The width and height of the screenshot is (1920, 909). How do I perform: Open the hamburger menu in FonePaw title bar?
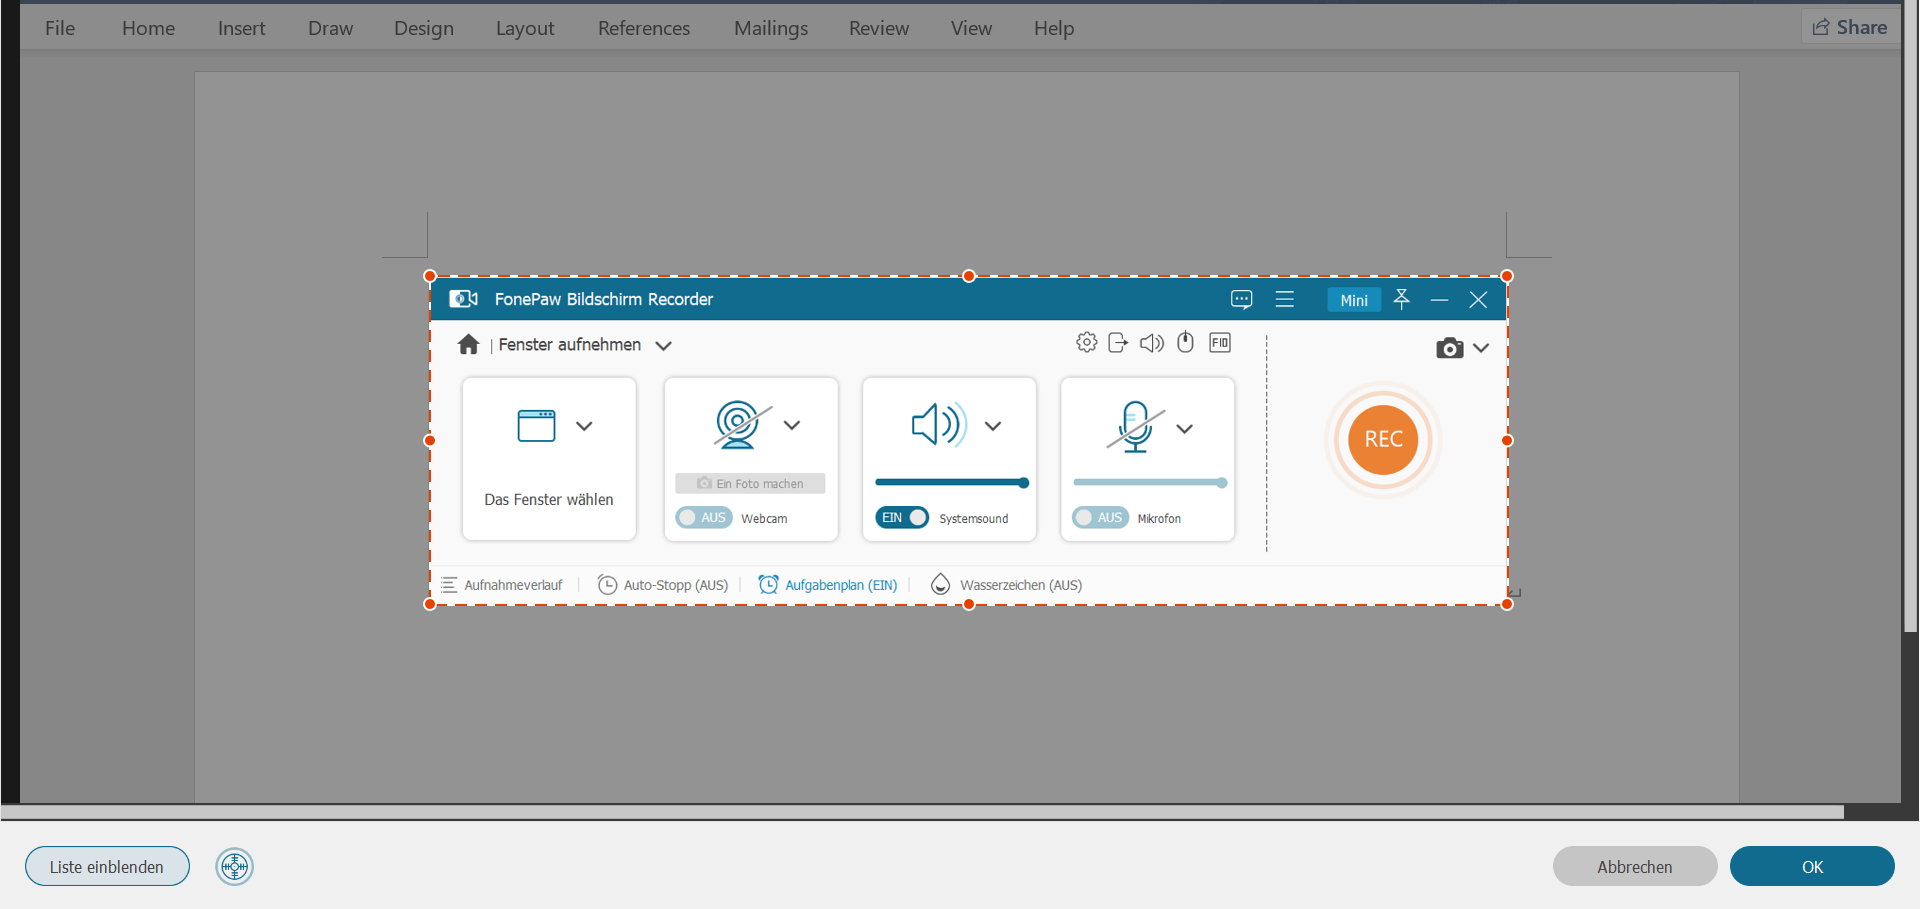coord(1285,299)
